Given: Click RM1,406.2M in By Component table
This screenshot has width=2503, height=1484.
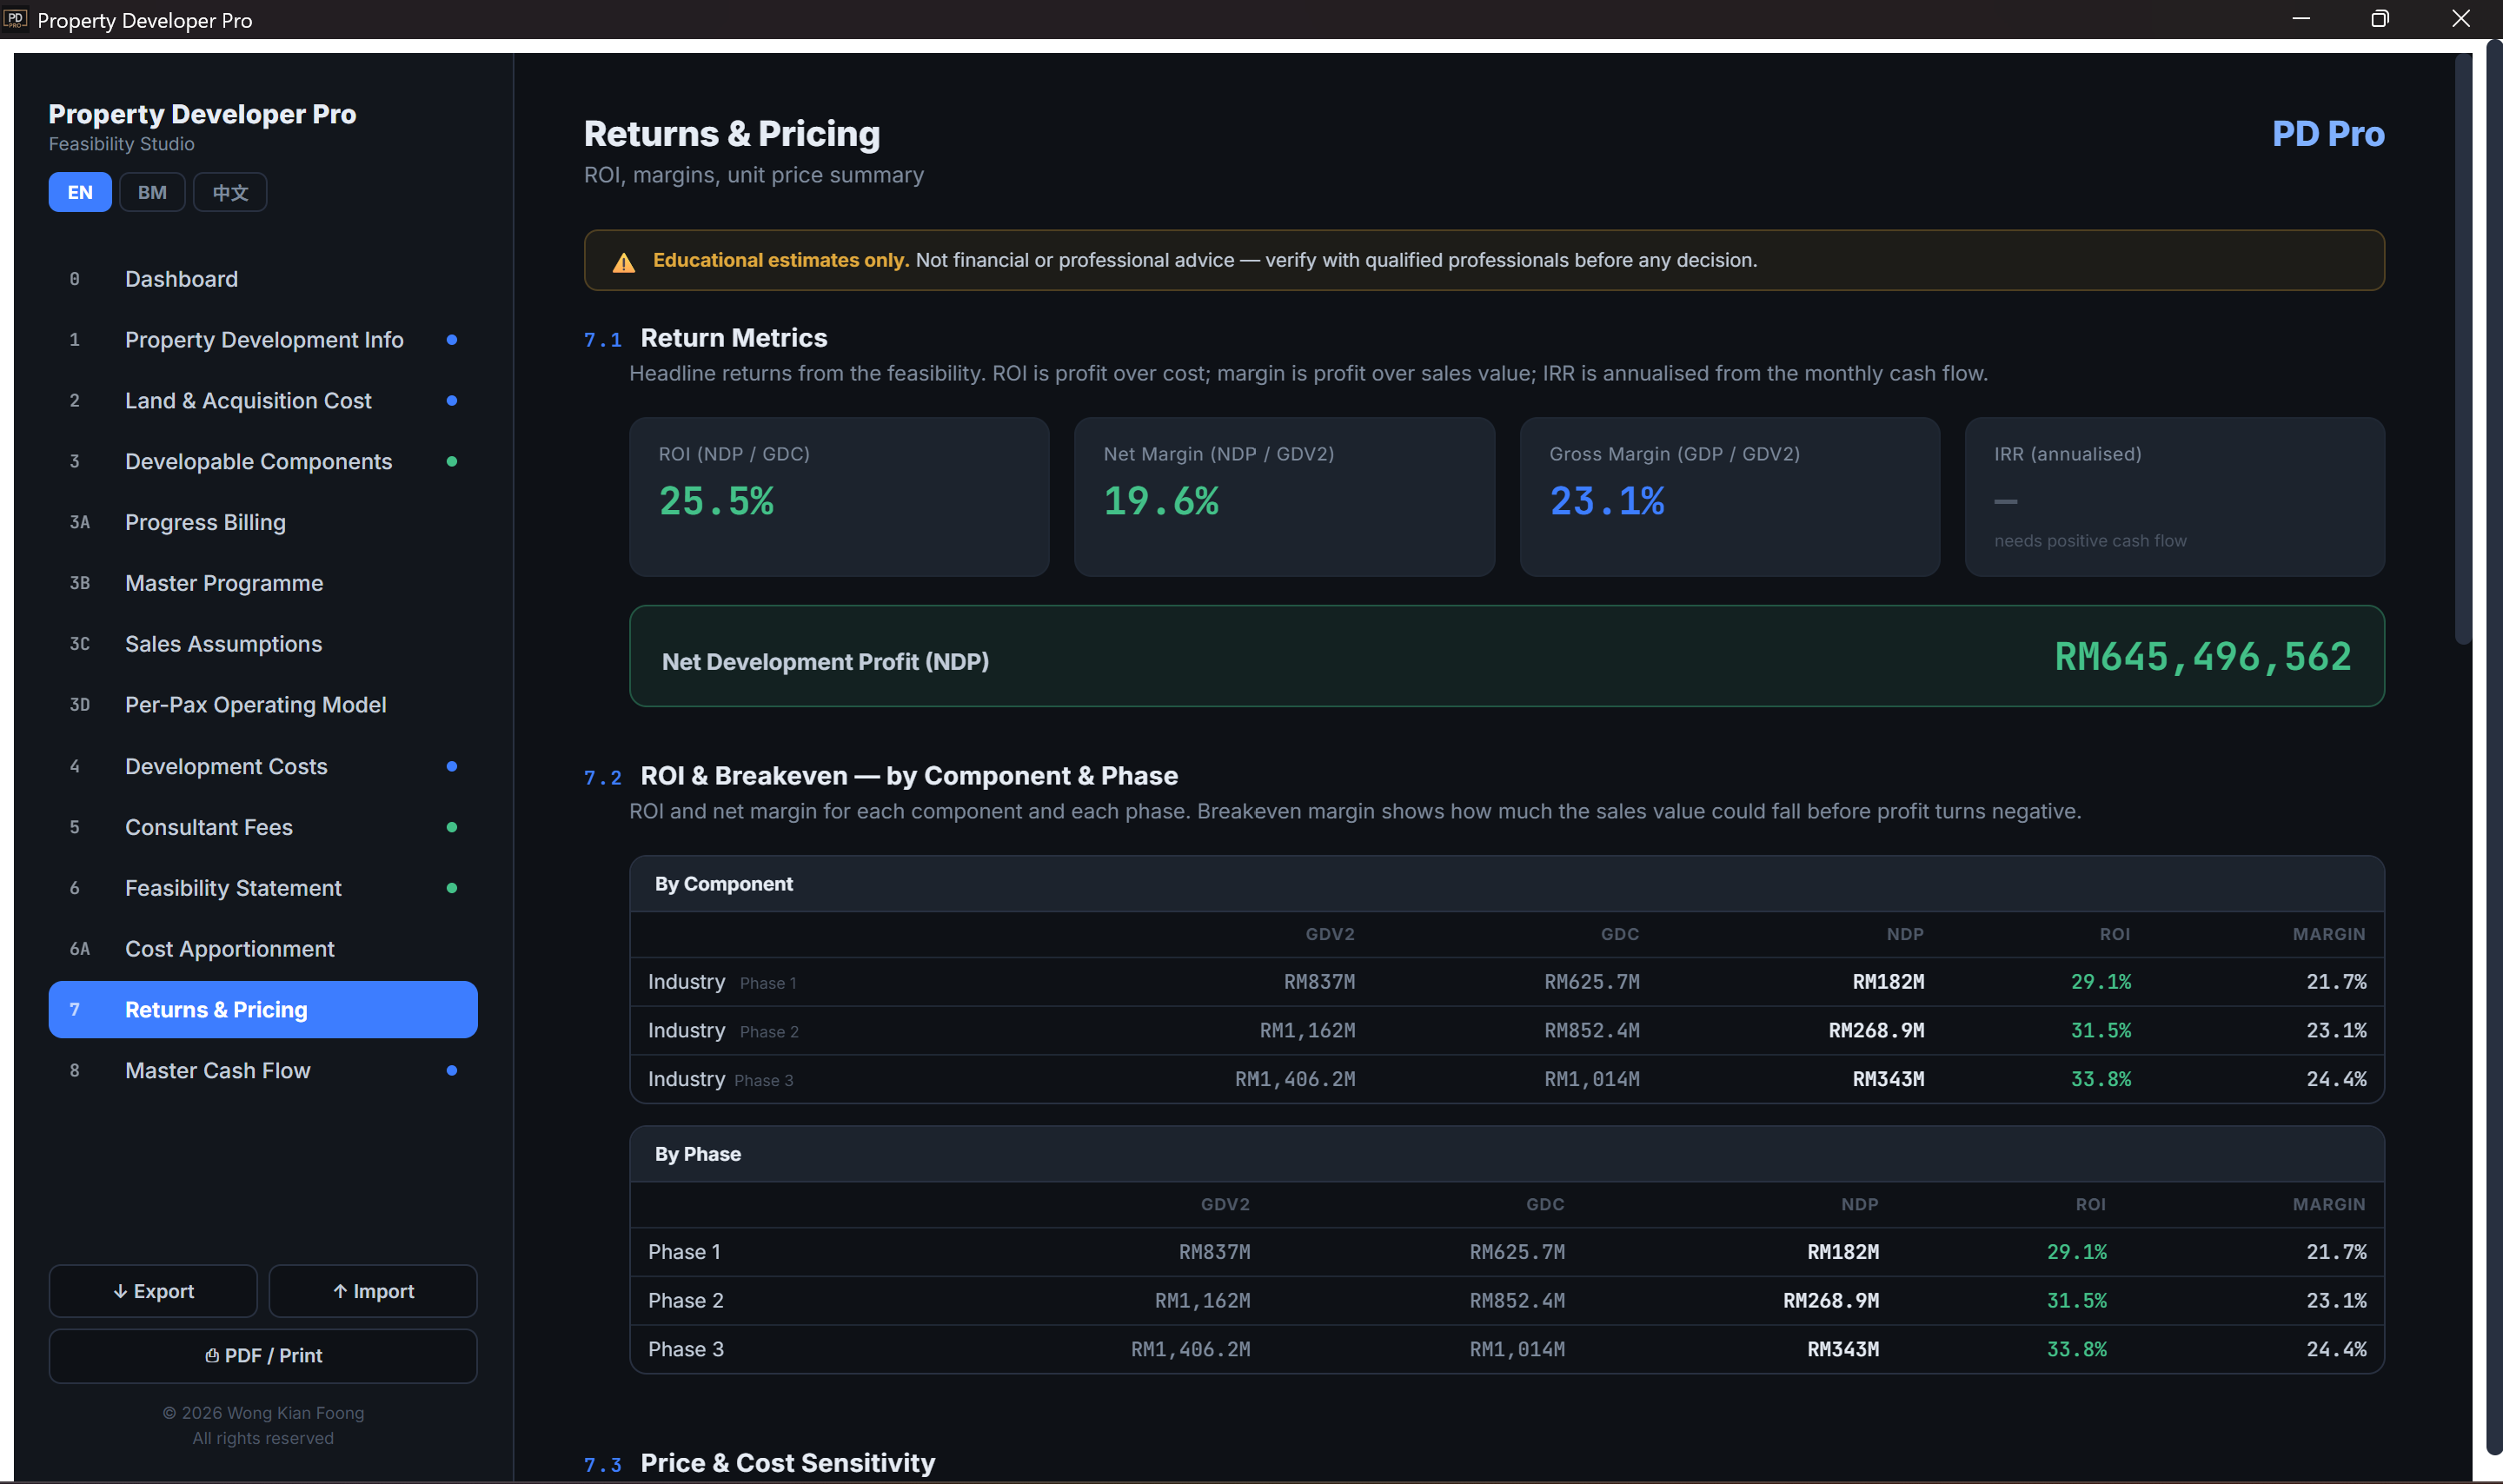Looking at the screenshot, I should click(x=1295, y=1079).
